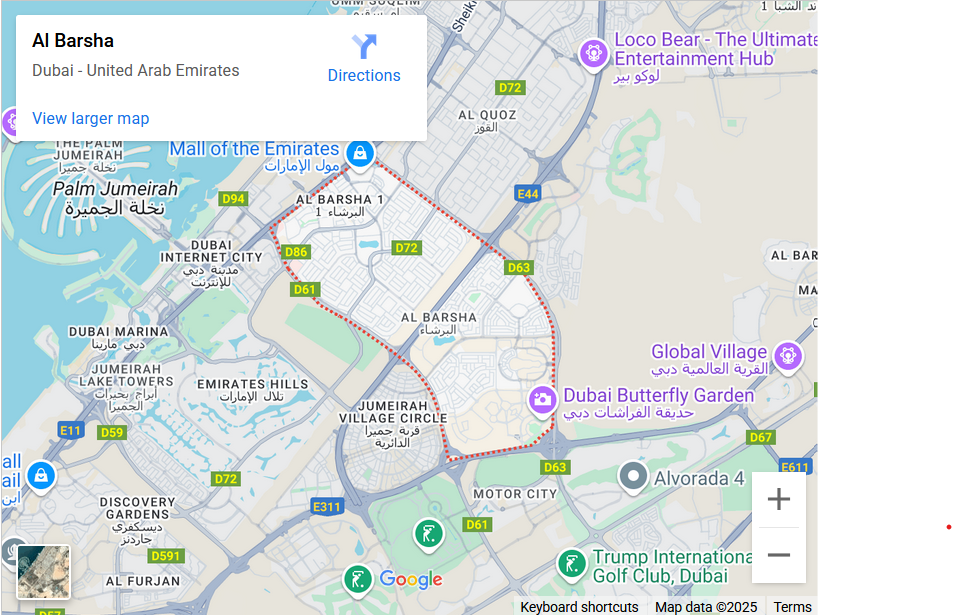The height and width of the screenshot is (616, 953).
Task: Switch to satellite view via the thumbnail
Action: 42,571
